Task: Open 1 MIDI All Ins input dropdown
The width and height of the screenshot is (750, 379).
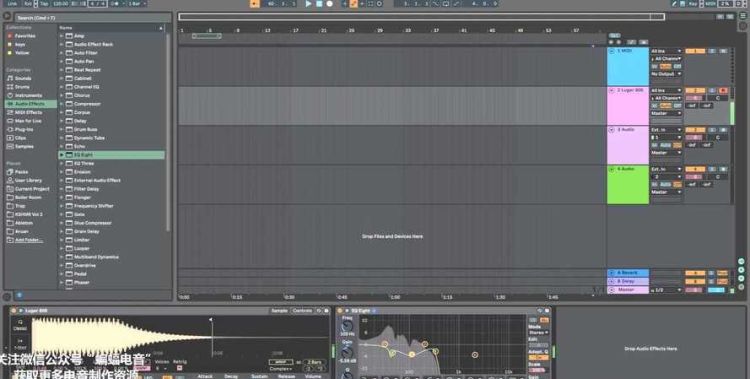Action: point(666,51)
